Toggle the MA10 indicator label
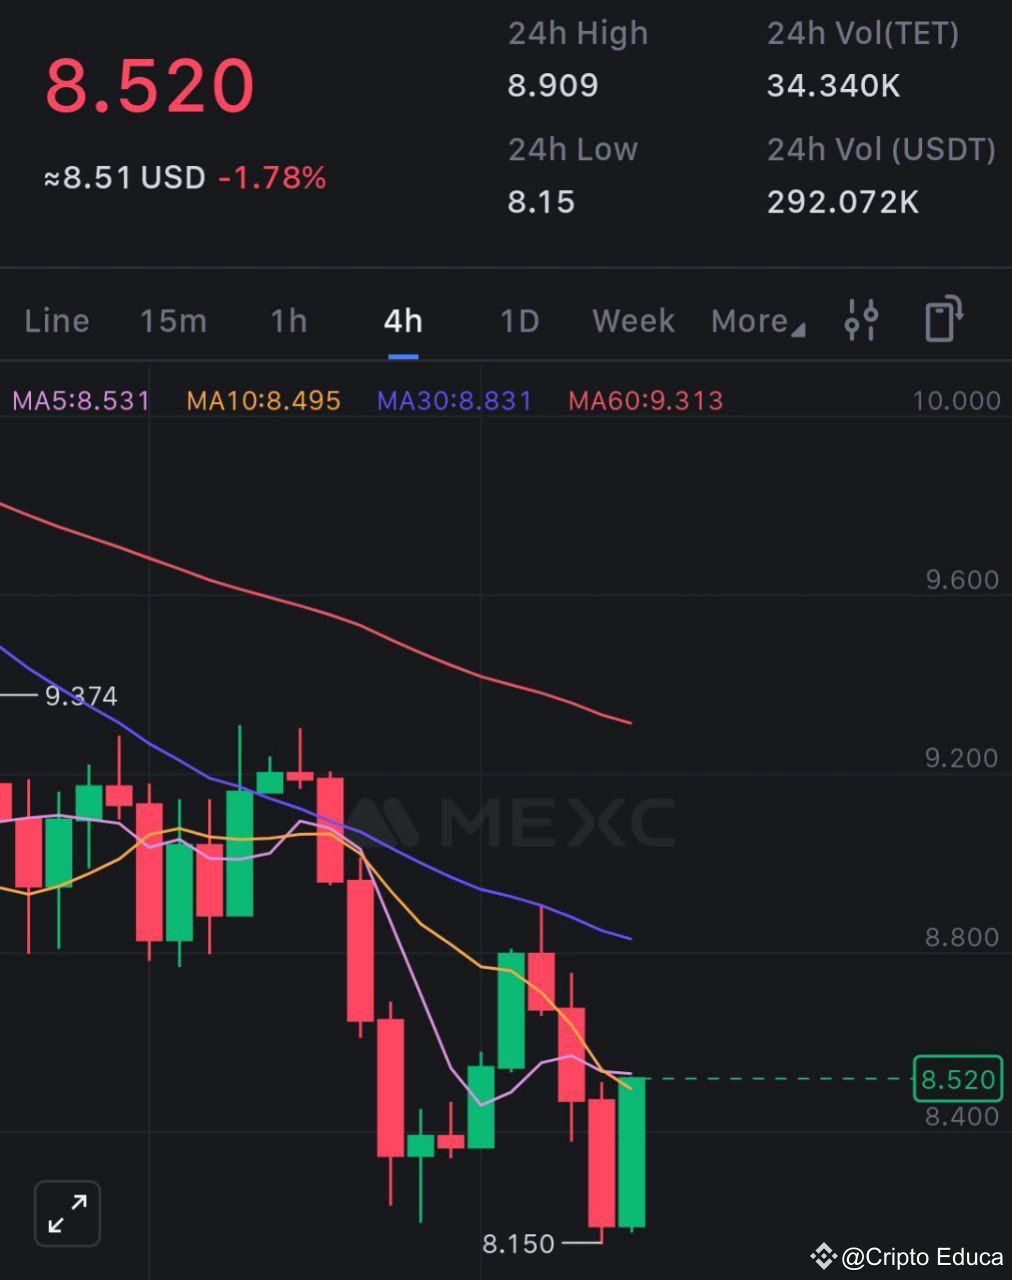This screenshot has width=1012, height=1280. [262, 400]
